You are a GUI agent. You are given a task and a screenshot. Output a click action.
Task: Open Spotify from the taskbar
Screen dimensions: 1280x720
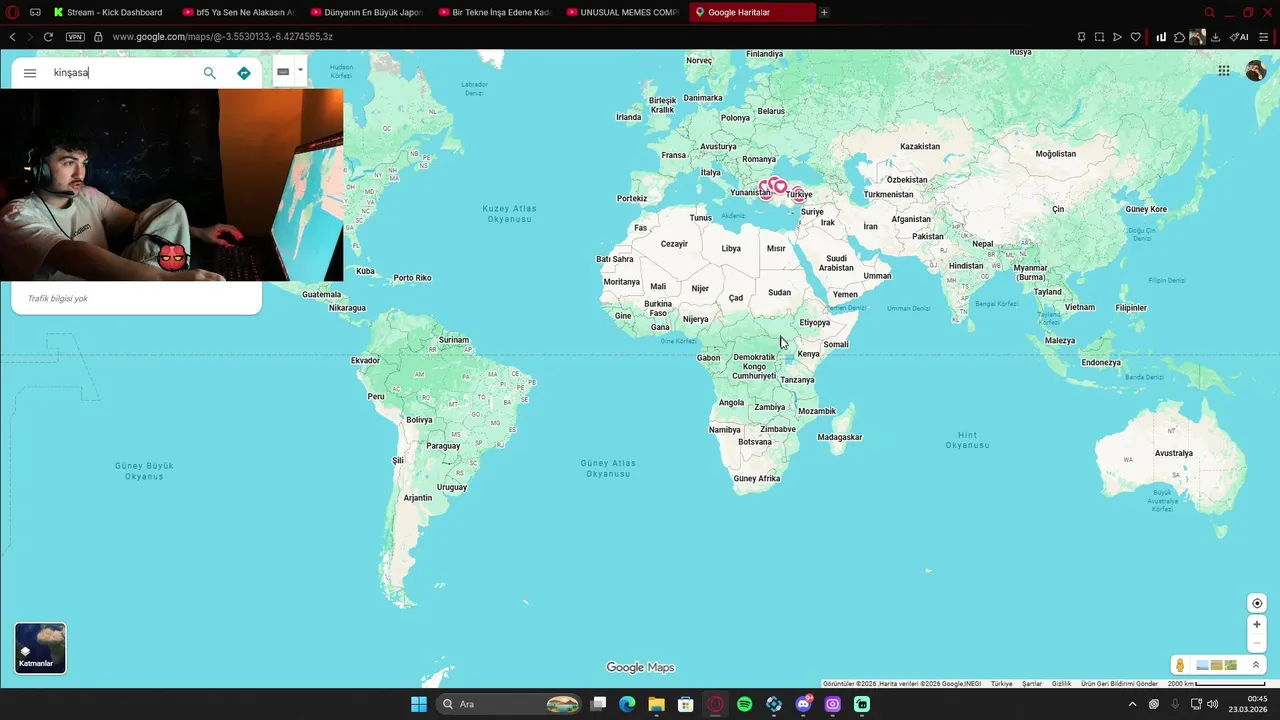tap(744, 704)
